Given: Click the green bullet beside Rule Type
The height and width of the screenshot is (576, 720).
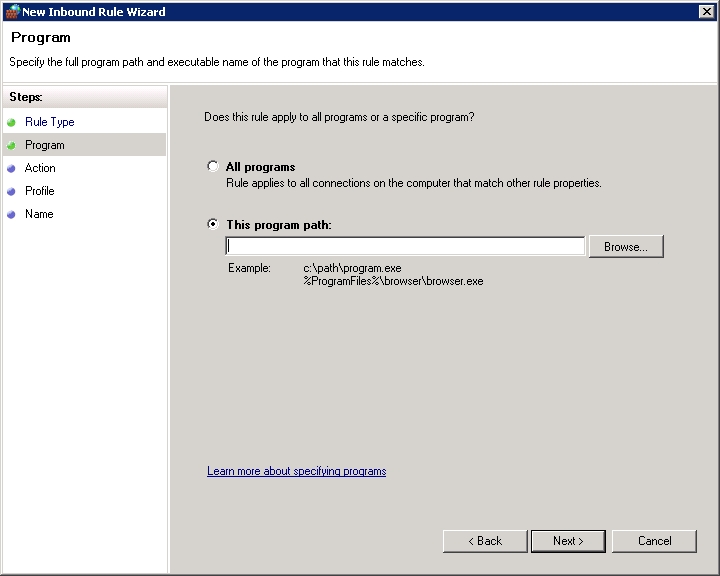Looking at the screenshot, I should 11,122.
